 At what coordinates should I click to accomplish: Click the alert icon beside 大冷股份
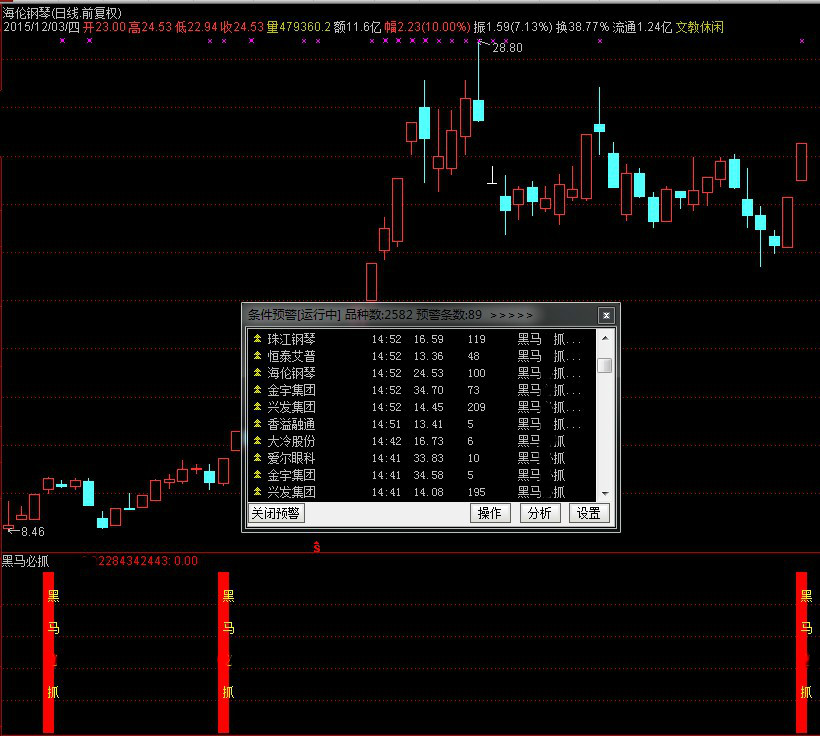257,441
